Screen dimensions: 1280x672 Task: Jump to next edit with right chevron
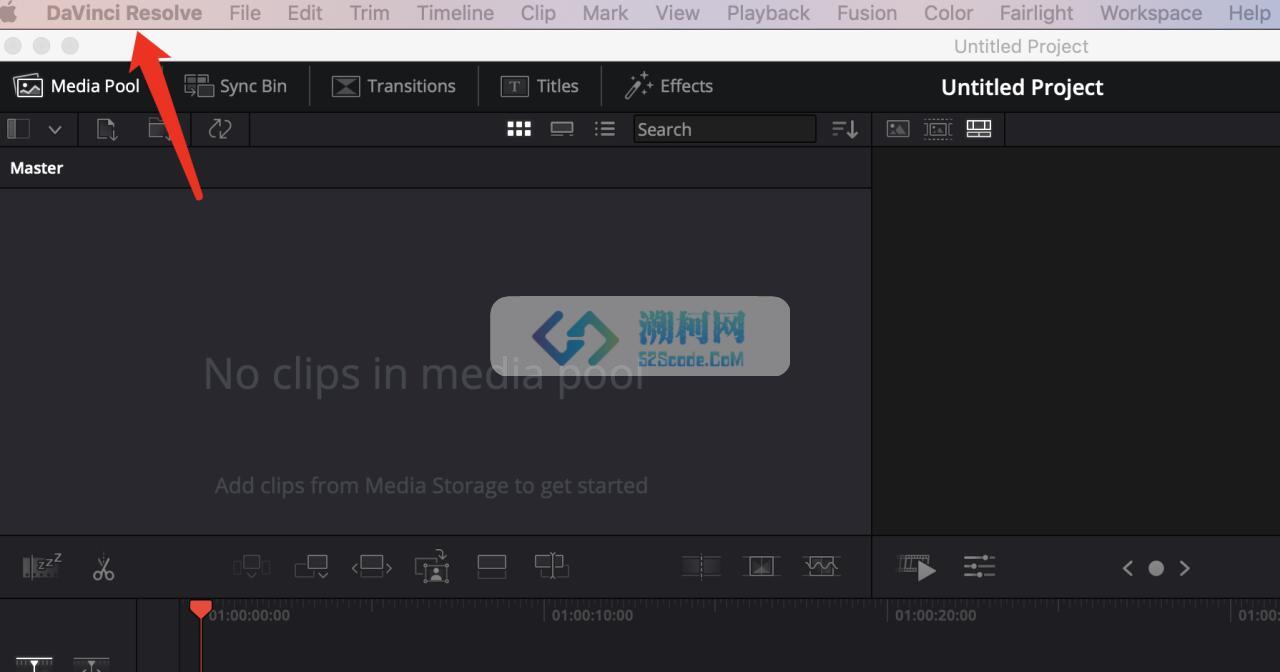tap(1184, 568)
